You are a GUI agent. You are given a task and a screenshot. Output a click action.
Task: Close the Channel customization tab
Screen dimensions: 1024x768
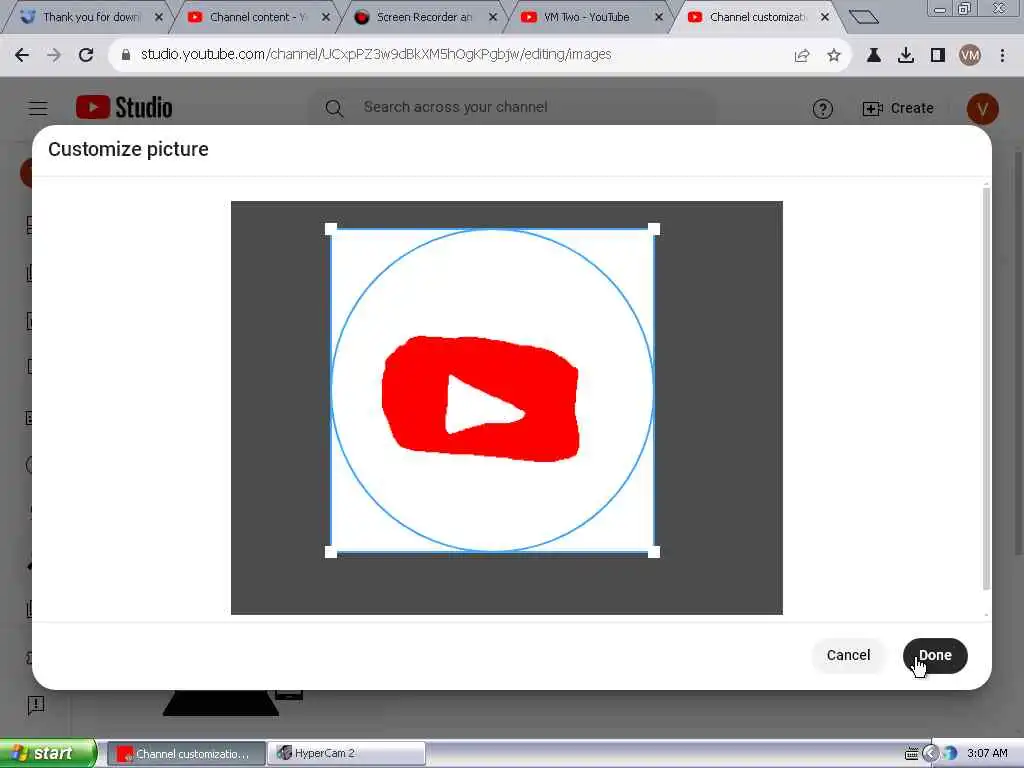pos(825,17)
